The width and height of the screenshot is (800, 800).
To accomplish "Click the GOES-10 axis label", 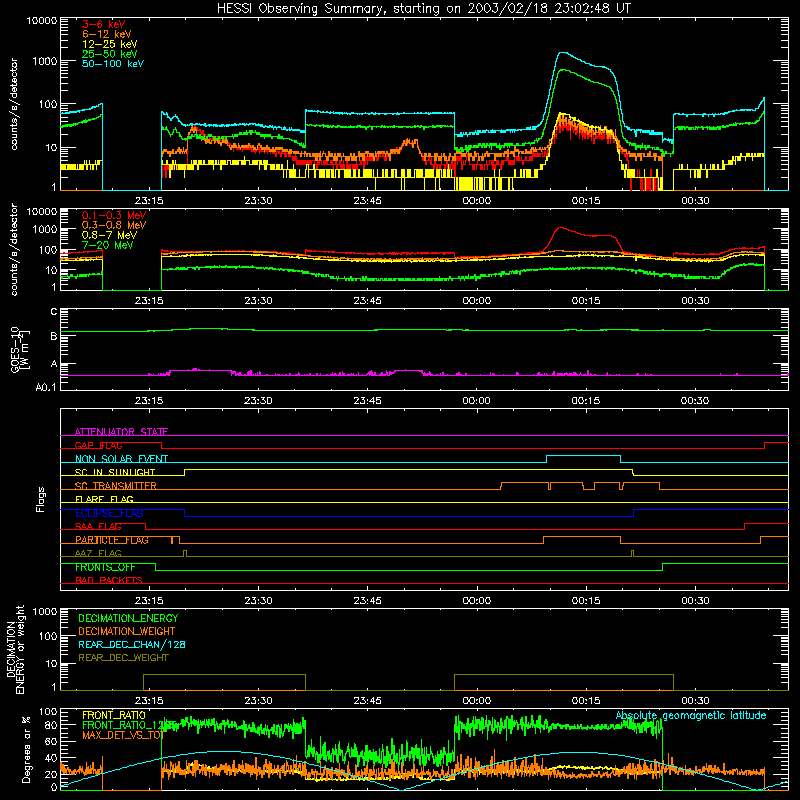I will click(20, 350).
